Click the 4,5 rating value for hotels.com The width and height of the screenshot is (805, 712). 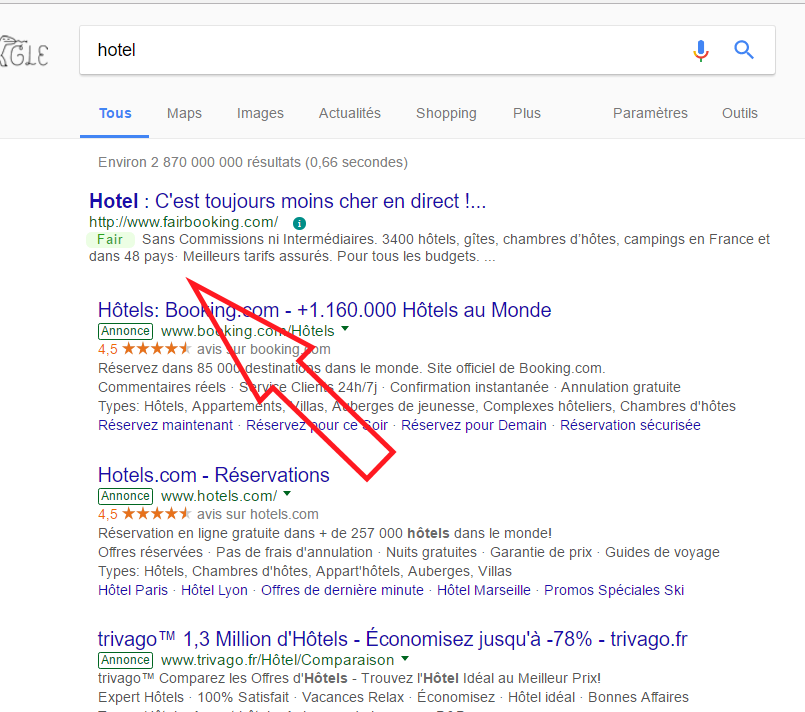pyautogui.click(x=108, y=514)
